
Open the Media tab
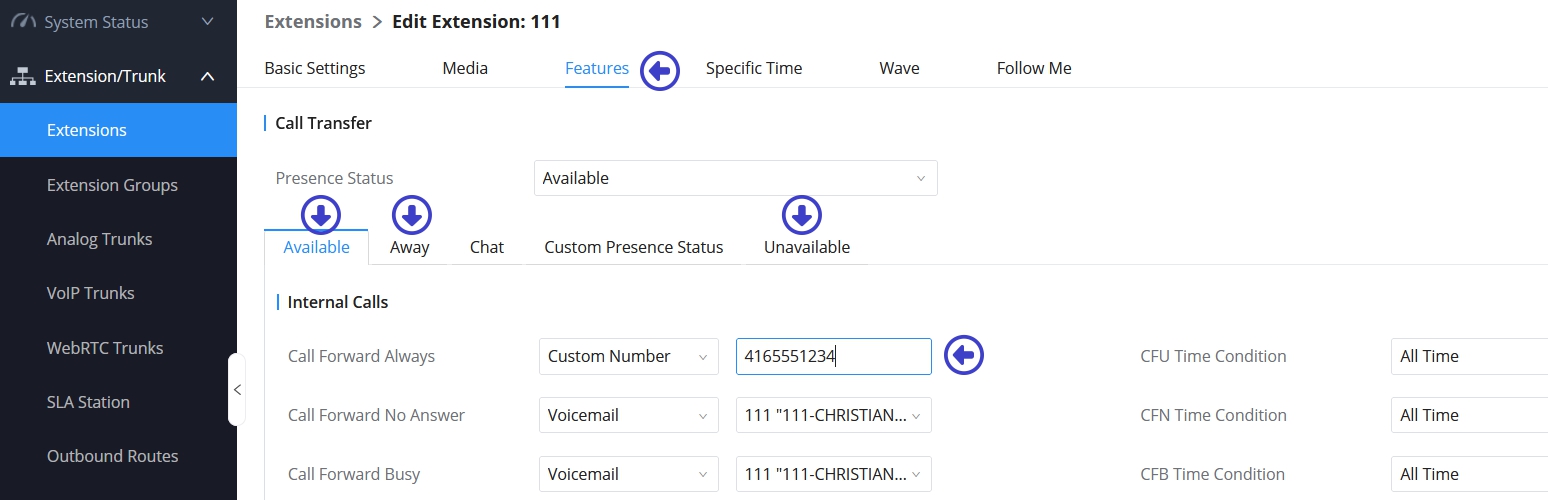click(465, 68)
